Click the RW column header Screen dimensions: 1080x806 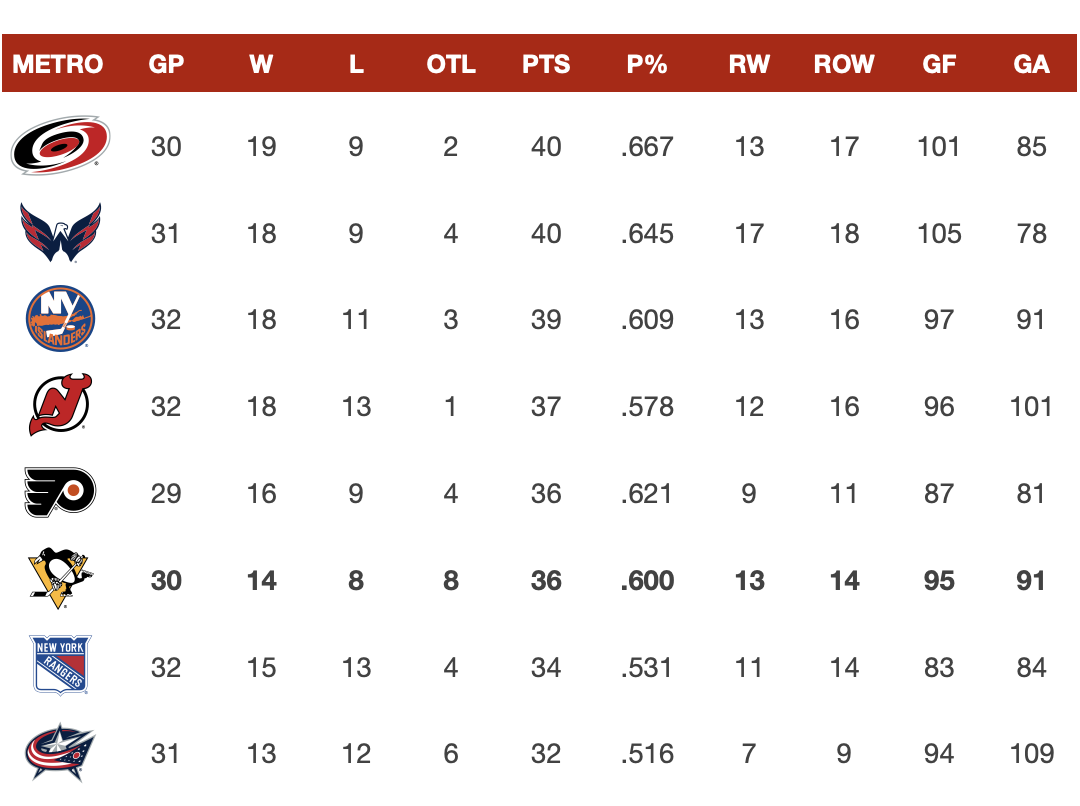[749, 64]
